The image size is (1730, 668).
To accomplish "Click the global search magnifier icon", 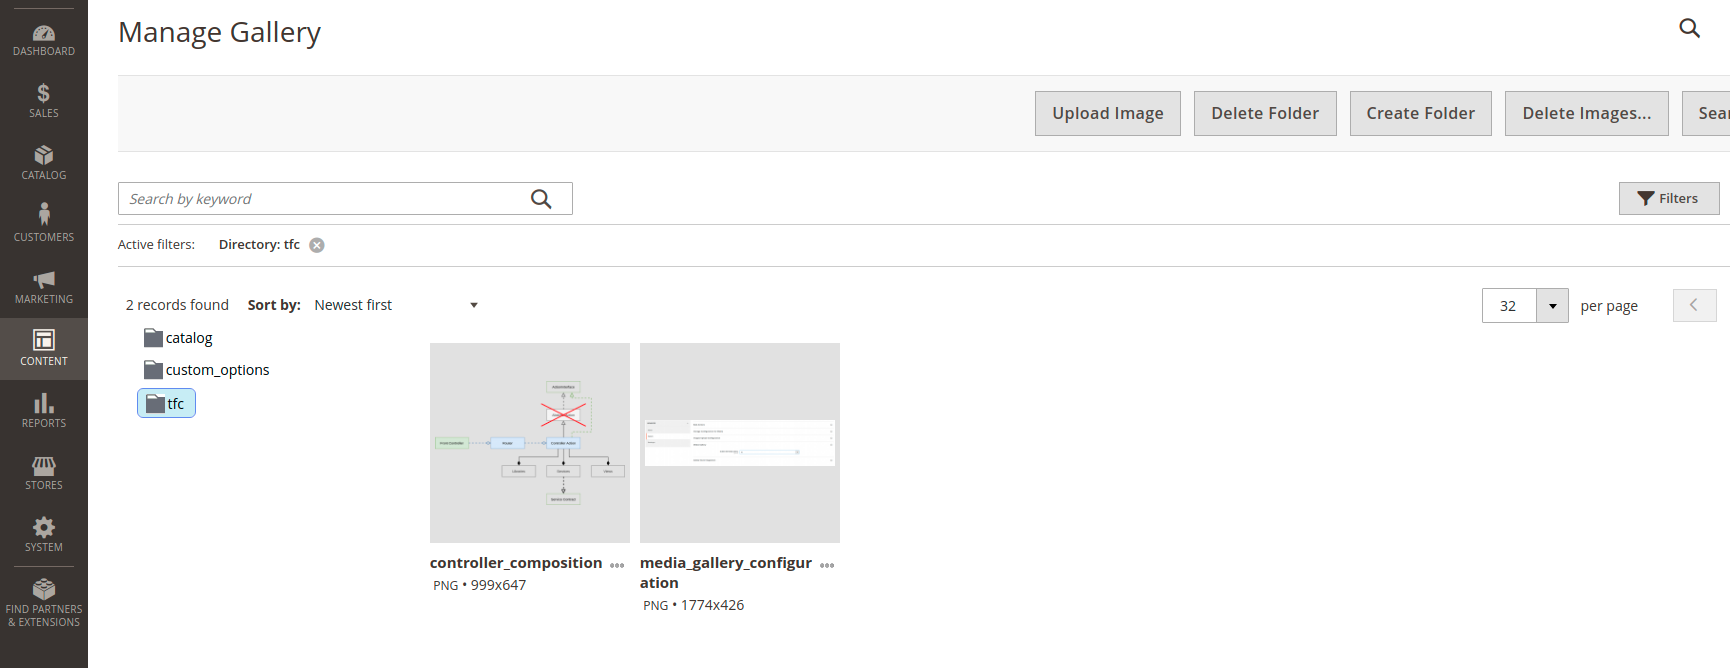I will click(1689, 28).
